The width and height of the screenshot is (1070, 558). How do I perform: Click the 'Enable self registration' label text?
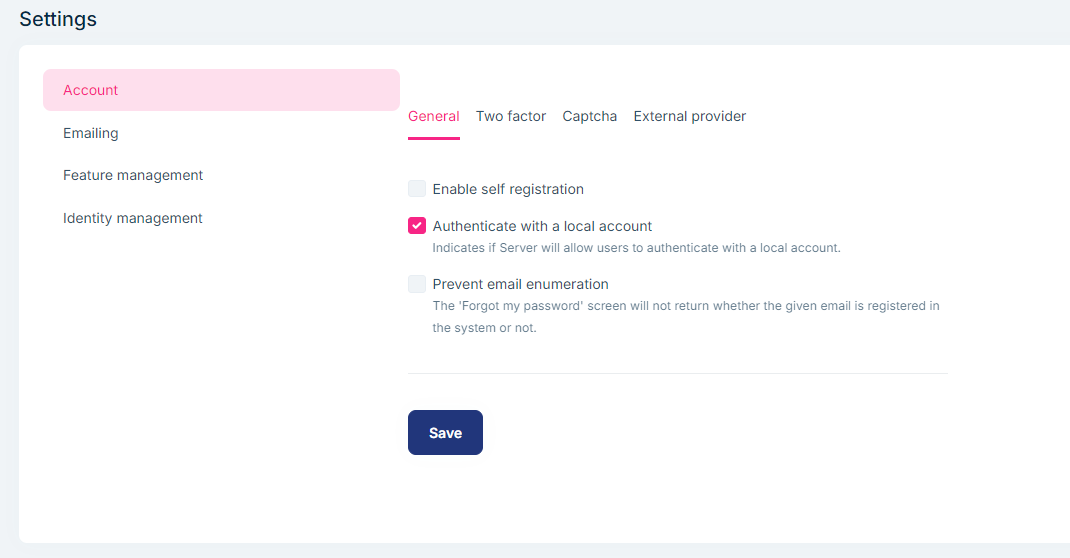click(508, 189)
